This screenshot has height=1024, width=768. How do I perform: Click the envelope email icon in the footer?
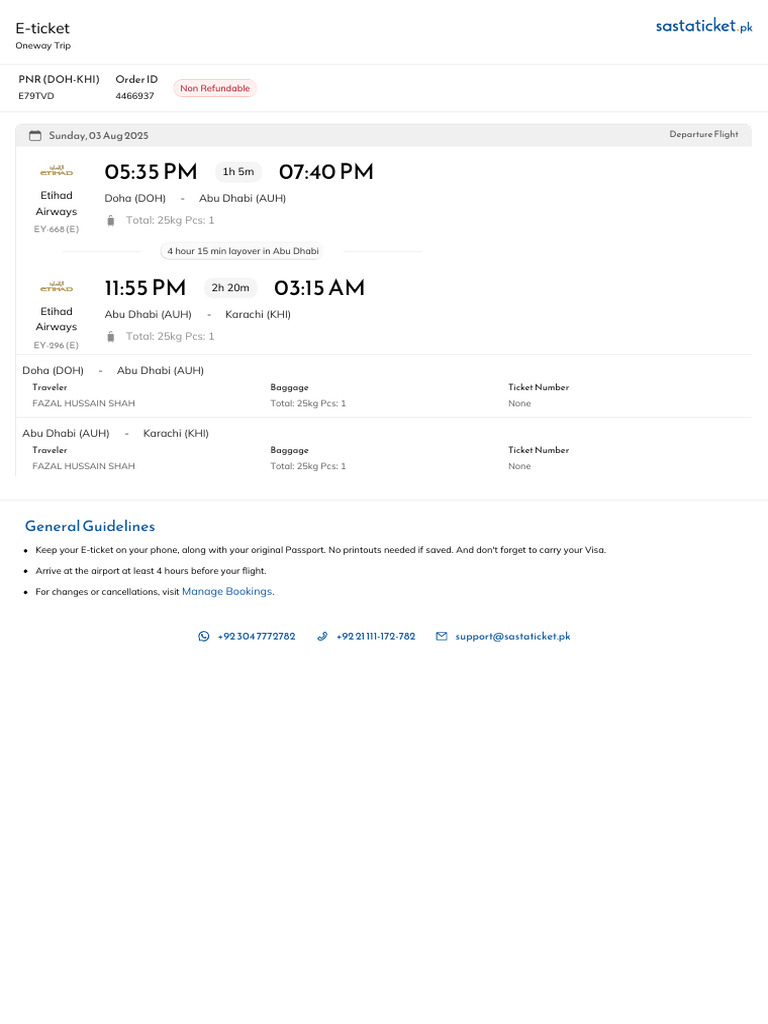(x=441, y=636)
